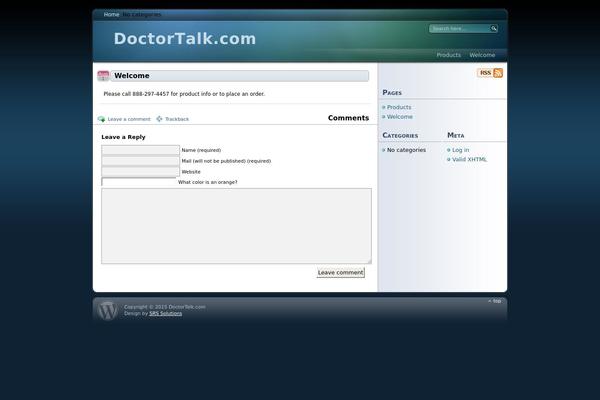Image resolution: width=600 pixels, height=400 pixels.
Task: Click the phone number text 888-297-4457
Action: point(150,94)
